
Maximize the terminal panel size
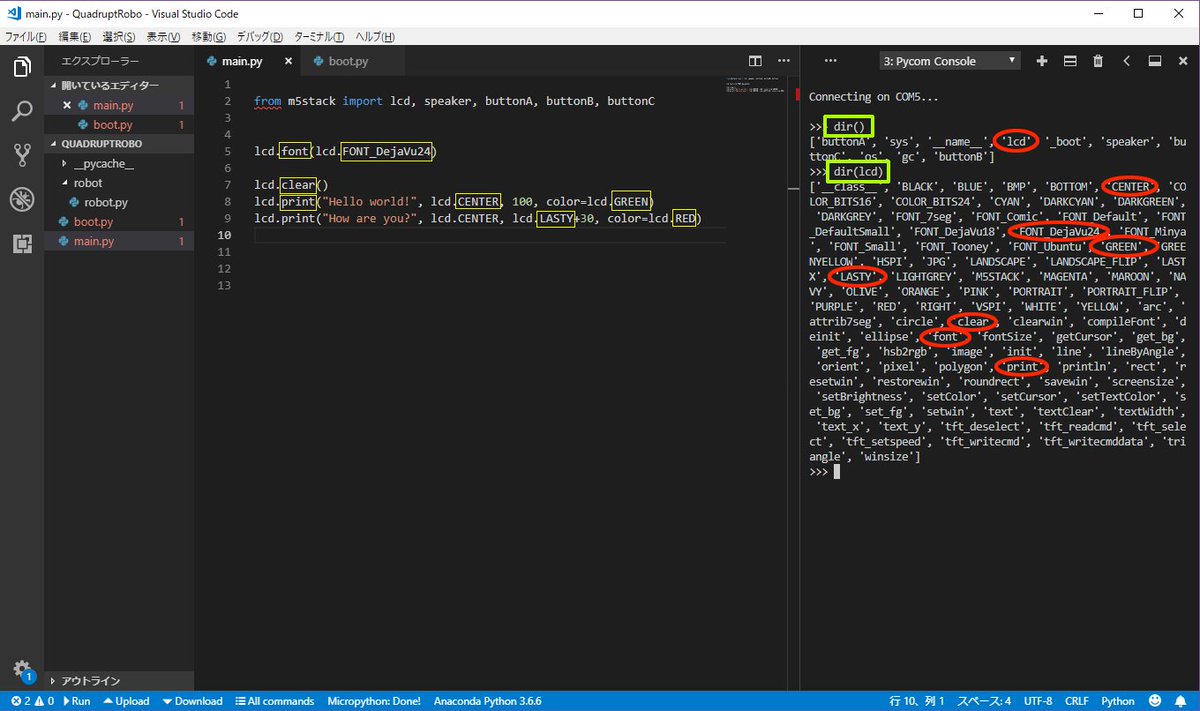click(x=1154, y=61)
